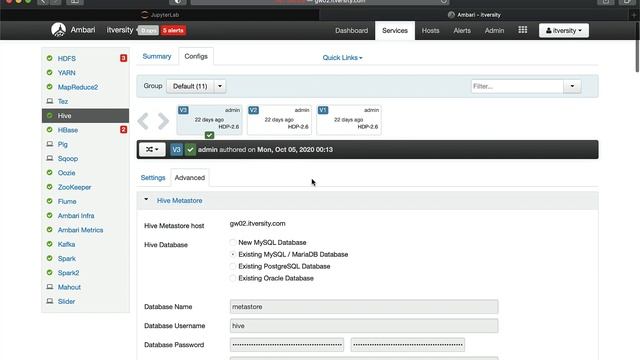Screen dimensions: 640x360
Task: Click the Mahout client laptop icon
Action: pyautogui.click(x=49, y=287)
